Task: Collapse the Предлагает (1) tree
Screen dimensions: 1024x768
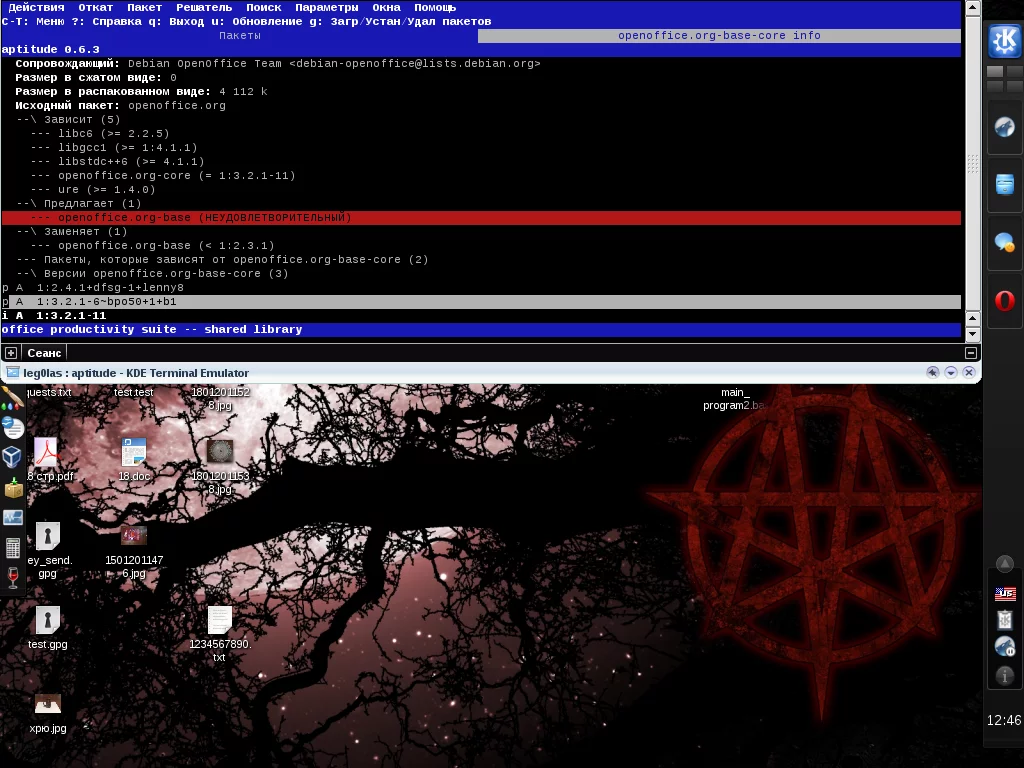Action: (x=78, y=204)
